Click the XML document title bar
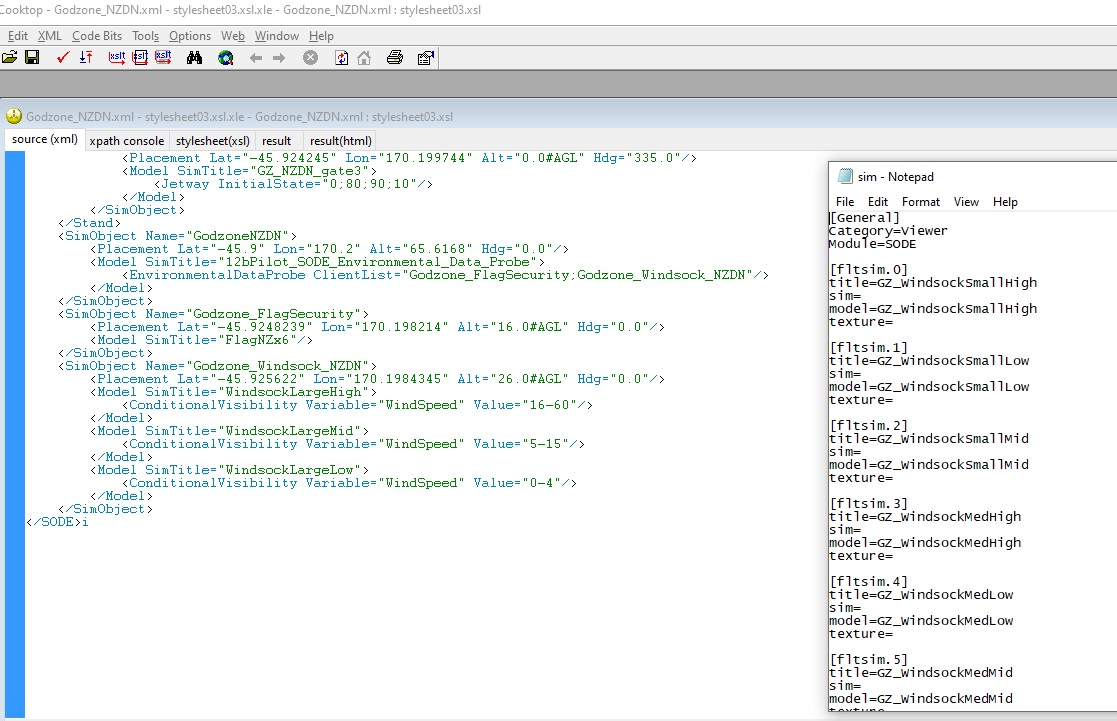This screenshot has height=721, width=1117. click(x=558, y=116)
